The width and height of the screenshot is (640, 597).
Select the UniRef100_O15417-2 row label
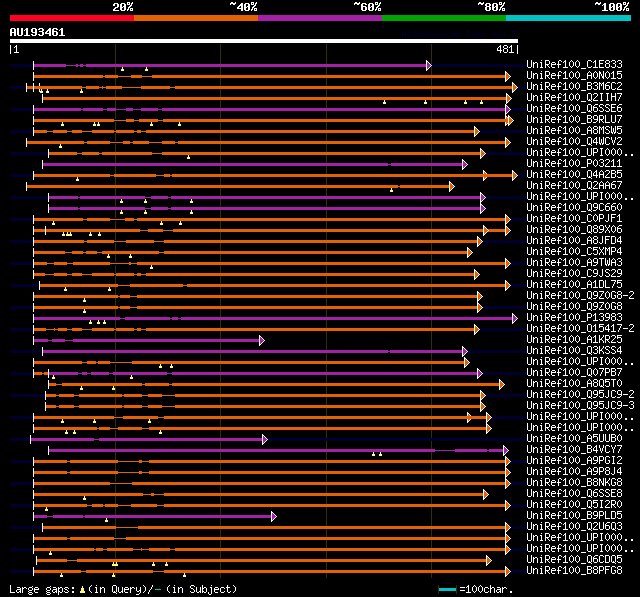click(580, 329)
